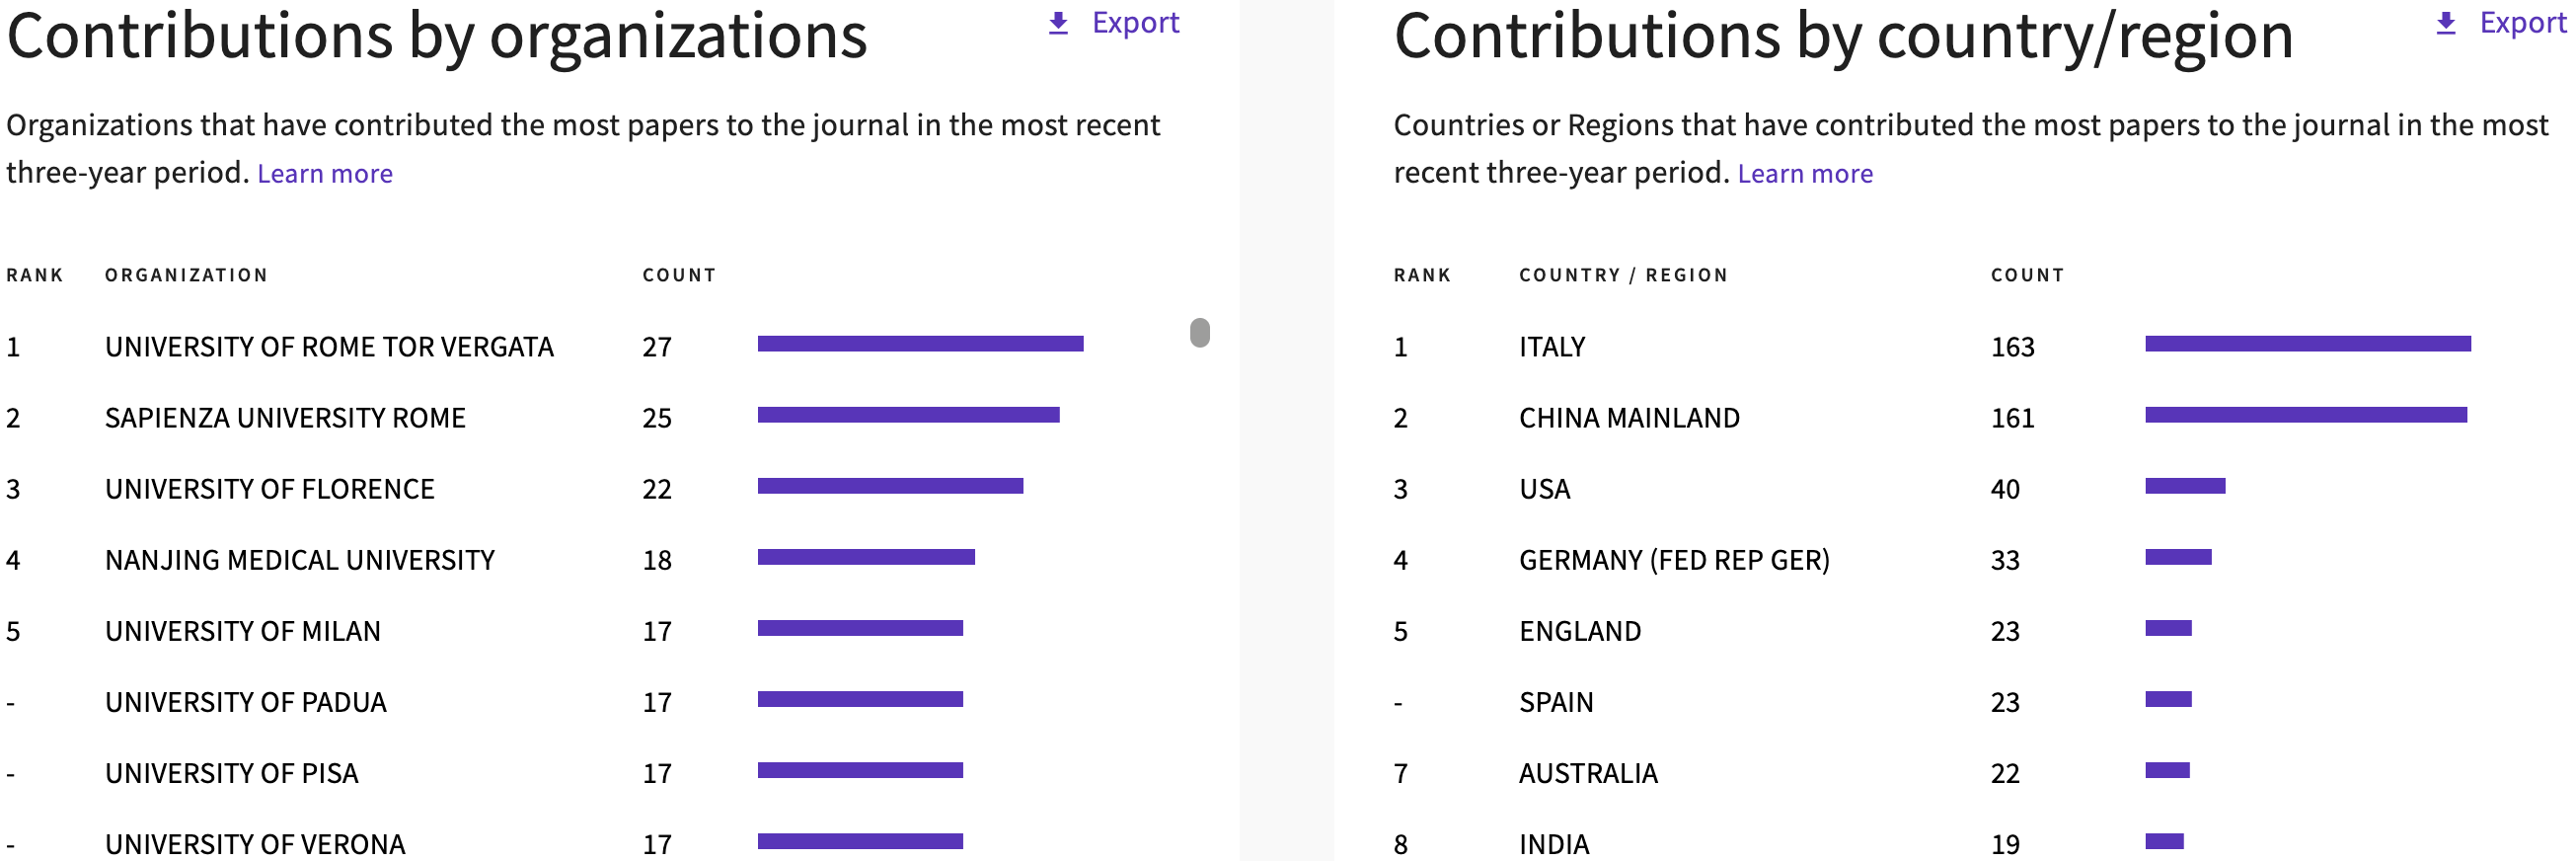Click the Country / Region column header
This screenshot has height=861, width=2576.
point(1623,275)
